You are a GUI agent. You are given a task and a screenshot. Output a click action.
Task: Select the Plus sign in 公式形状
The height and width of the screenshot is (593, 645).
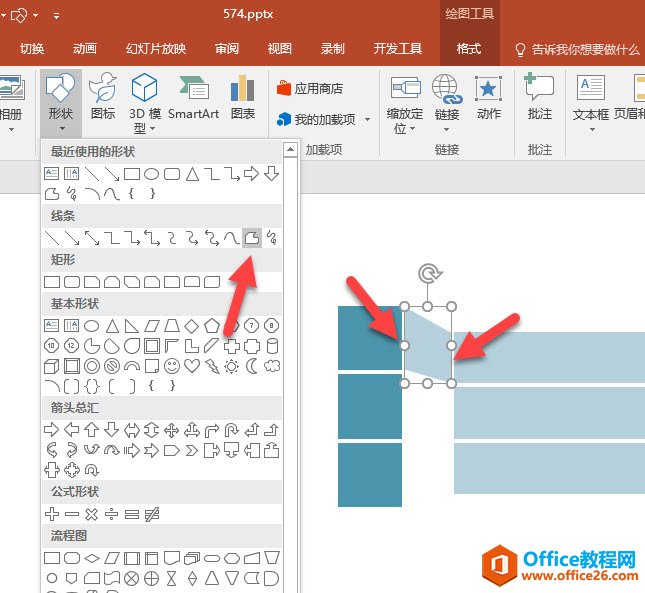(x=52, y=514)
